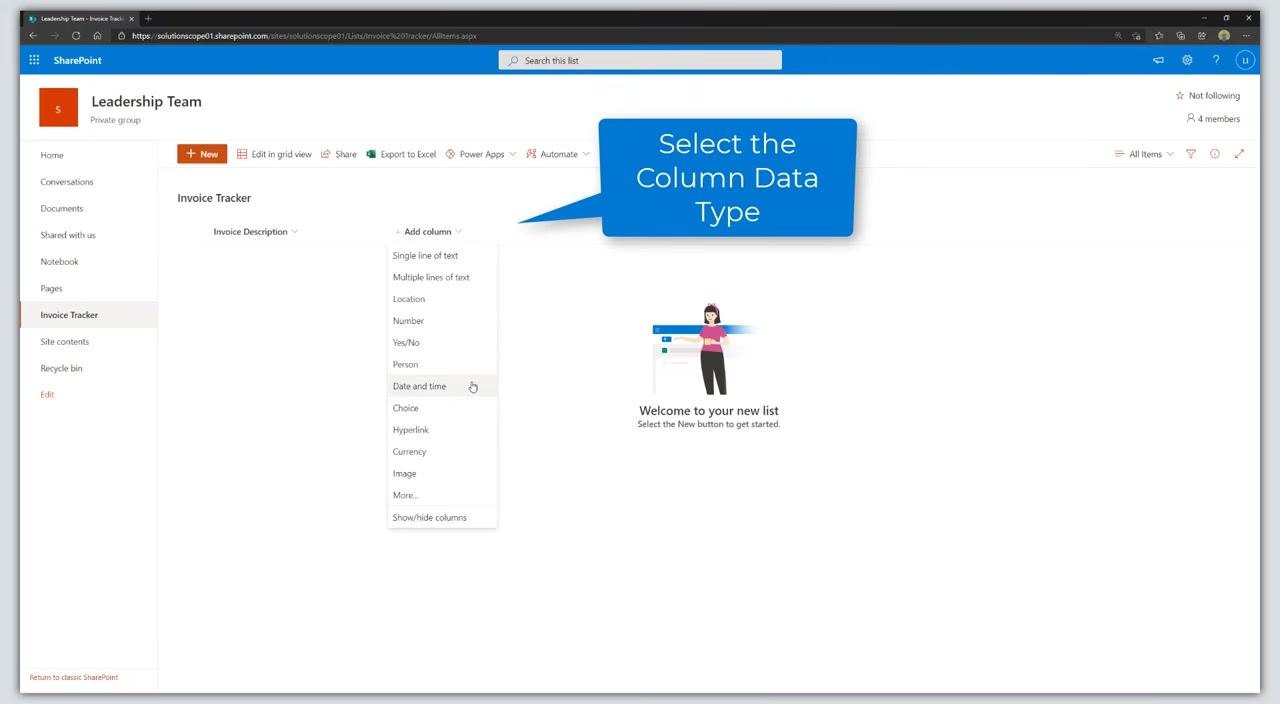The image size is (1280, 704).
Task: Open the Automate dropdown
Action: coord(558,154)
